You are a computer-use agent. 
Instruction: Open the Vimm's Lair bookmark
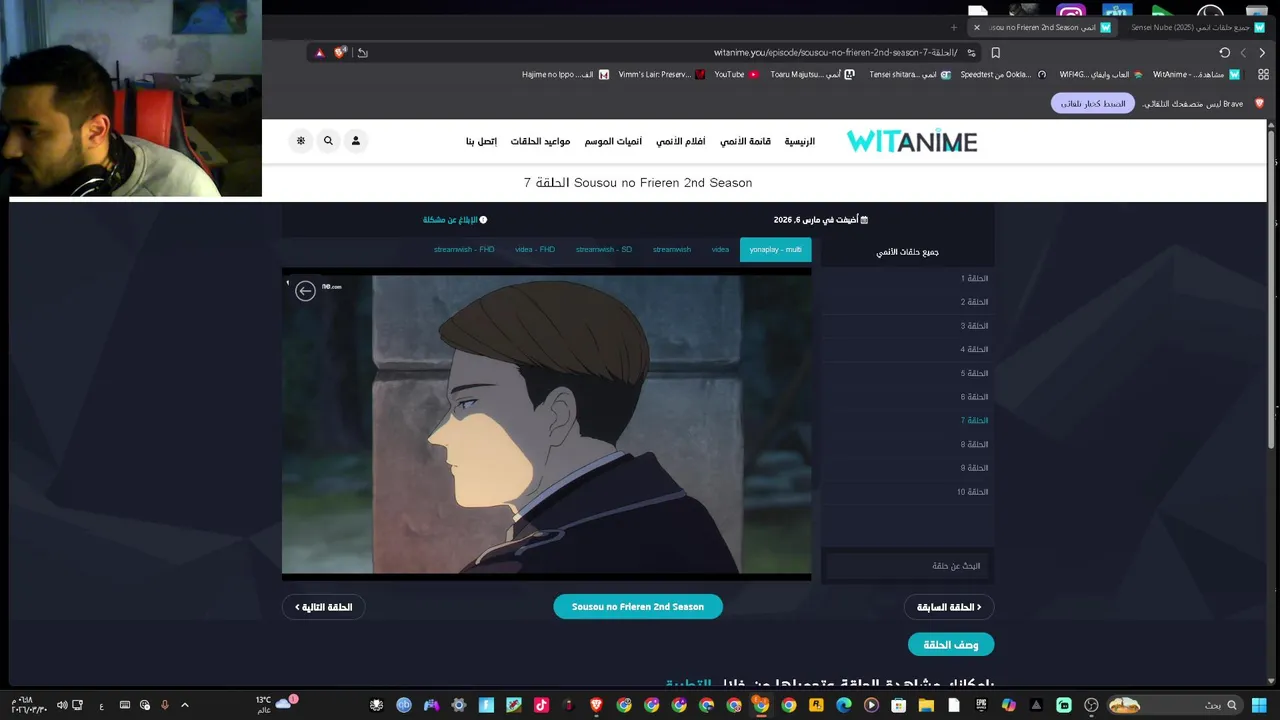[x=662, y=75]
